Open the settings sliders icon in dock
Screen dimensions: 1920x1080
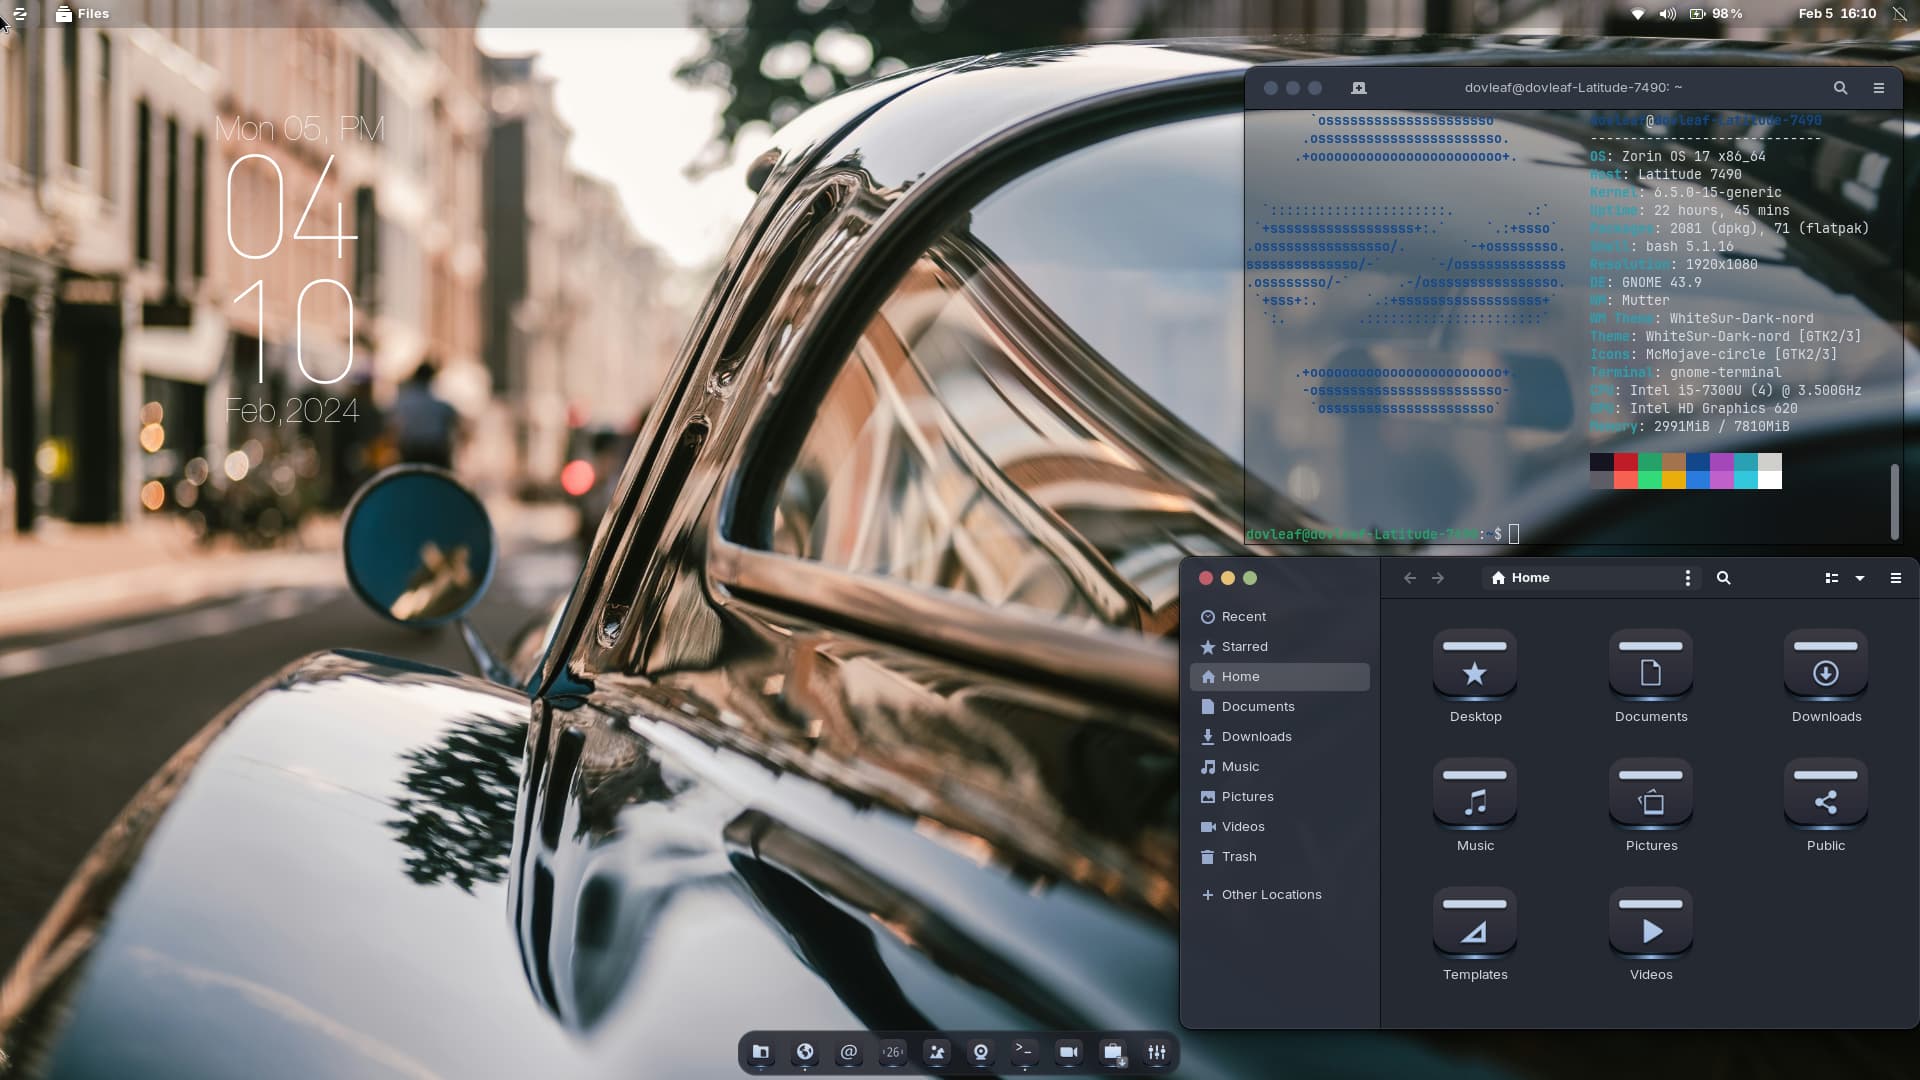1157,1052
